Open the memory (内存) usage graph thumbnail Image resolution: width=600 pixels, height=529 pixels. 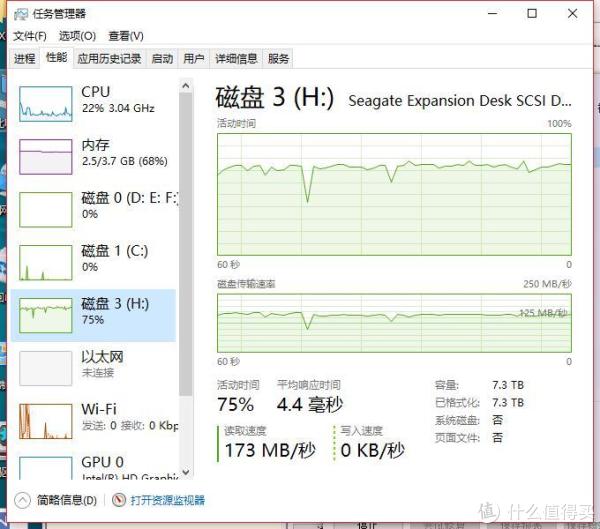(46, 157)
